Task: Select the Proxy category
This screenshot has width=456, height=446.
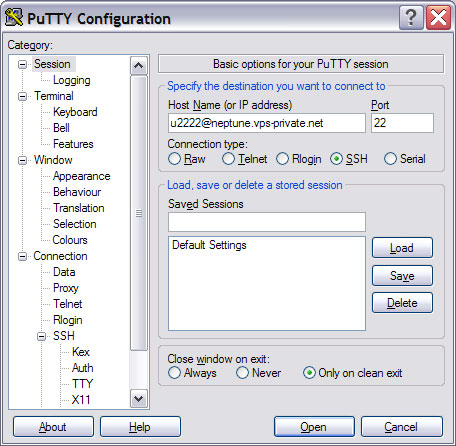Action: point(66,288)
